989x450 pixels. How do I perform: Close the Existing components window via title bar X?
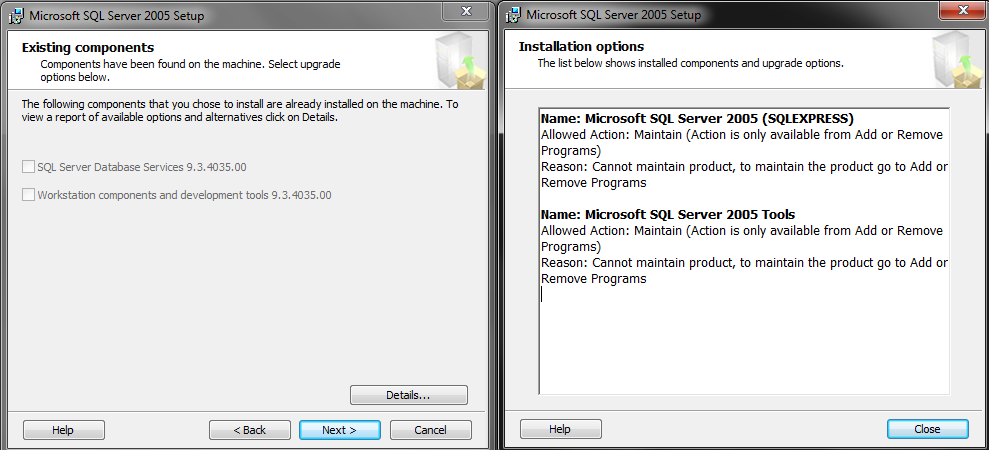click(466, 11)
